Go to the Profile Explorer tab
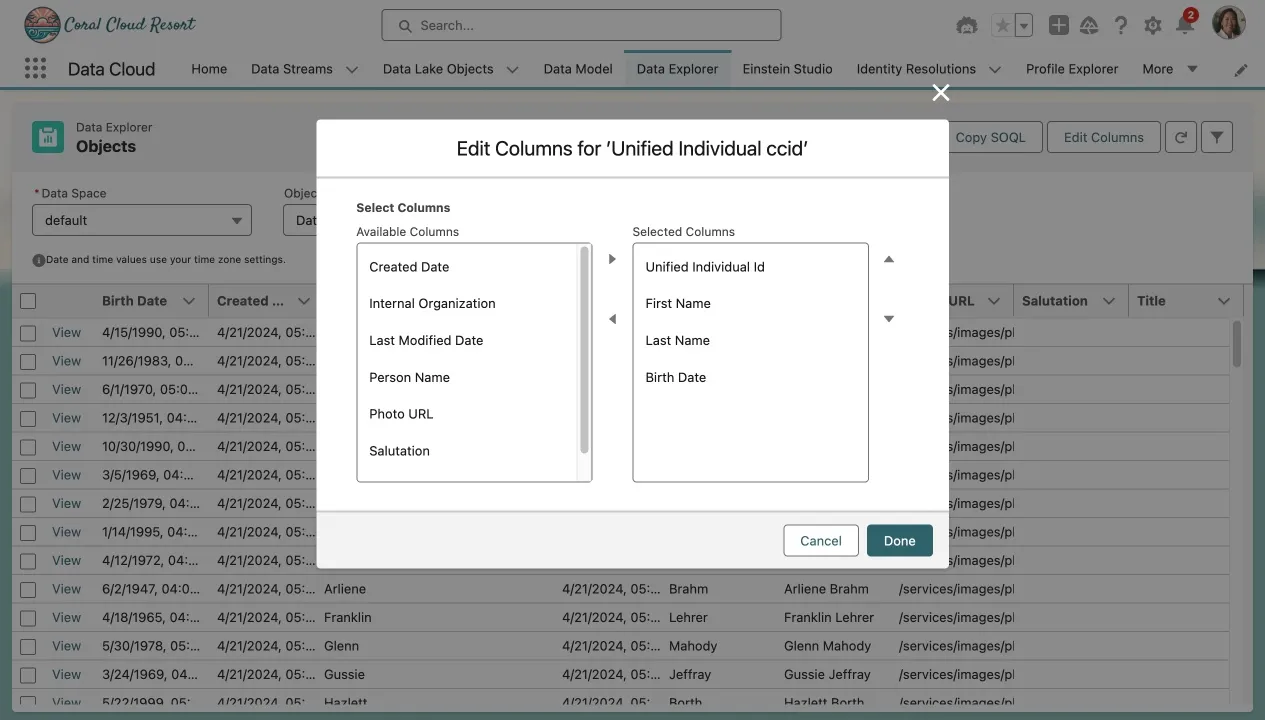Image resolution: width=1265 pixels, height=720 pixels. click(x=1071, y=69)
